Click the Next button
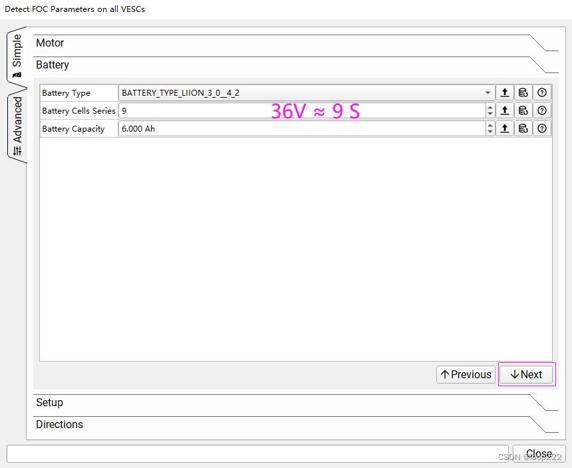 pyautogui.click(x=526, y=374)
